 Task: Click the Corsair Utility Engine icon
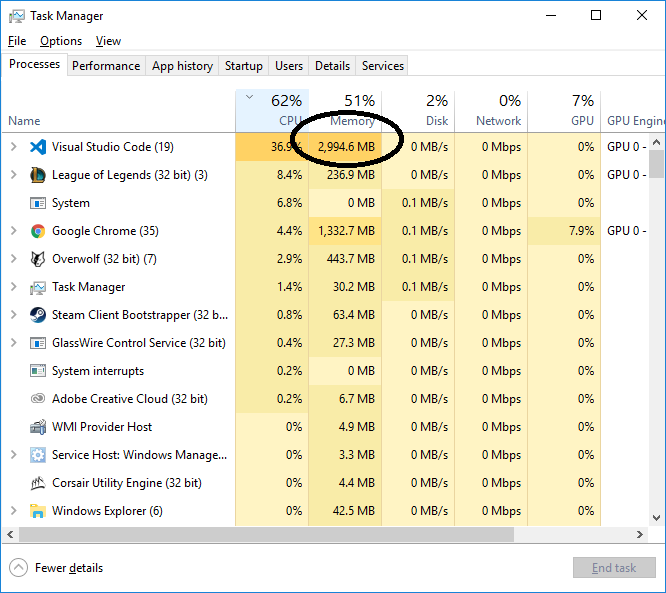(38, 483)
